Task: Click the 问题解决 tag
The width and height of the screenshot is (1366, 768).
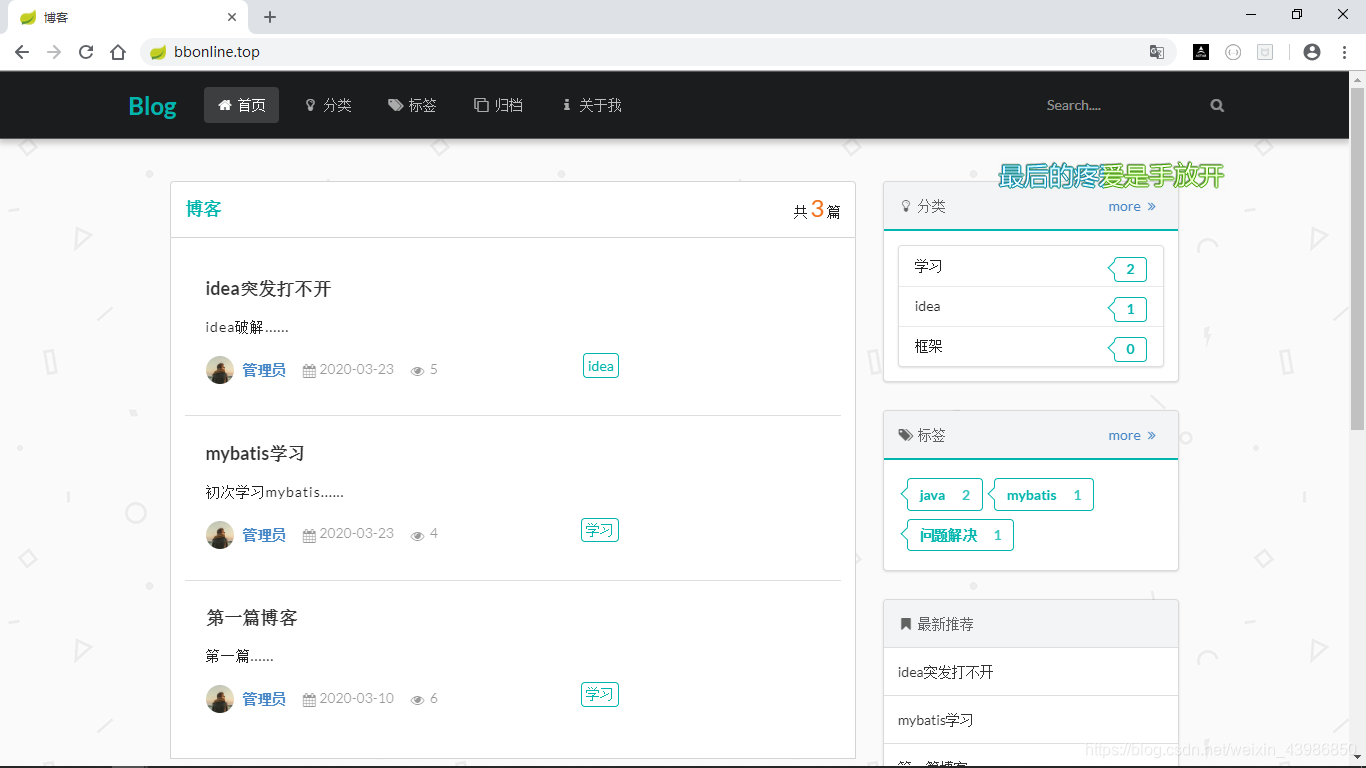Action: 959,535
